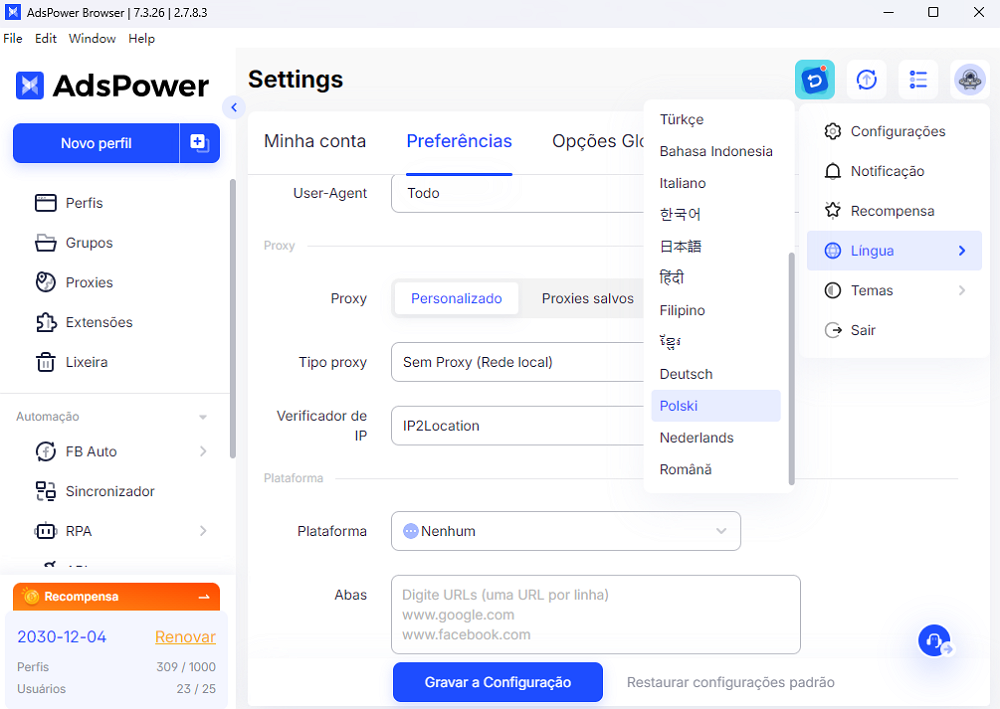The width and height of the screenshot is (1000, 709).
Task: Click the update upload icon in header
Action: 866,80
